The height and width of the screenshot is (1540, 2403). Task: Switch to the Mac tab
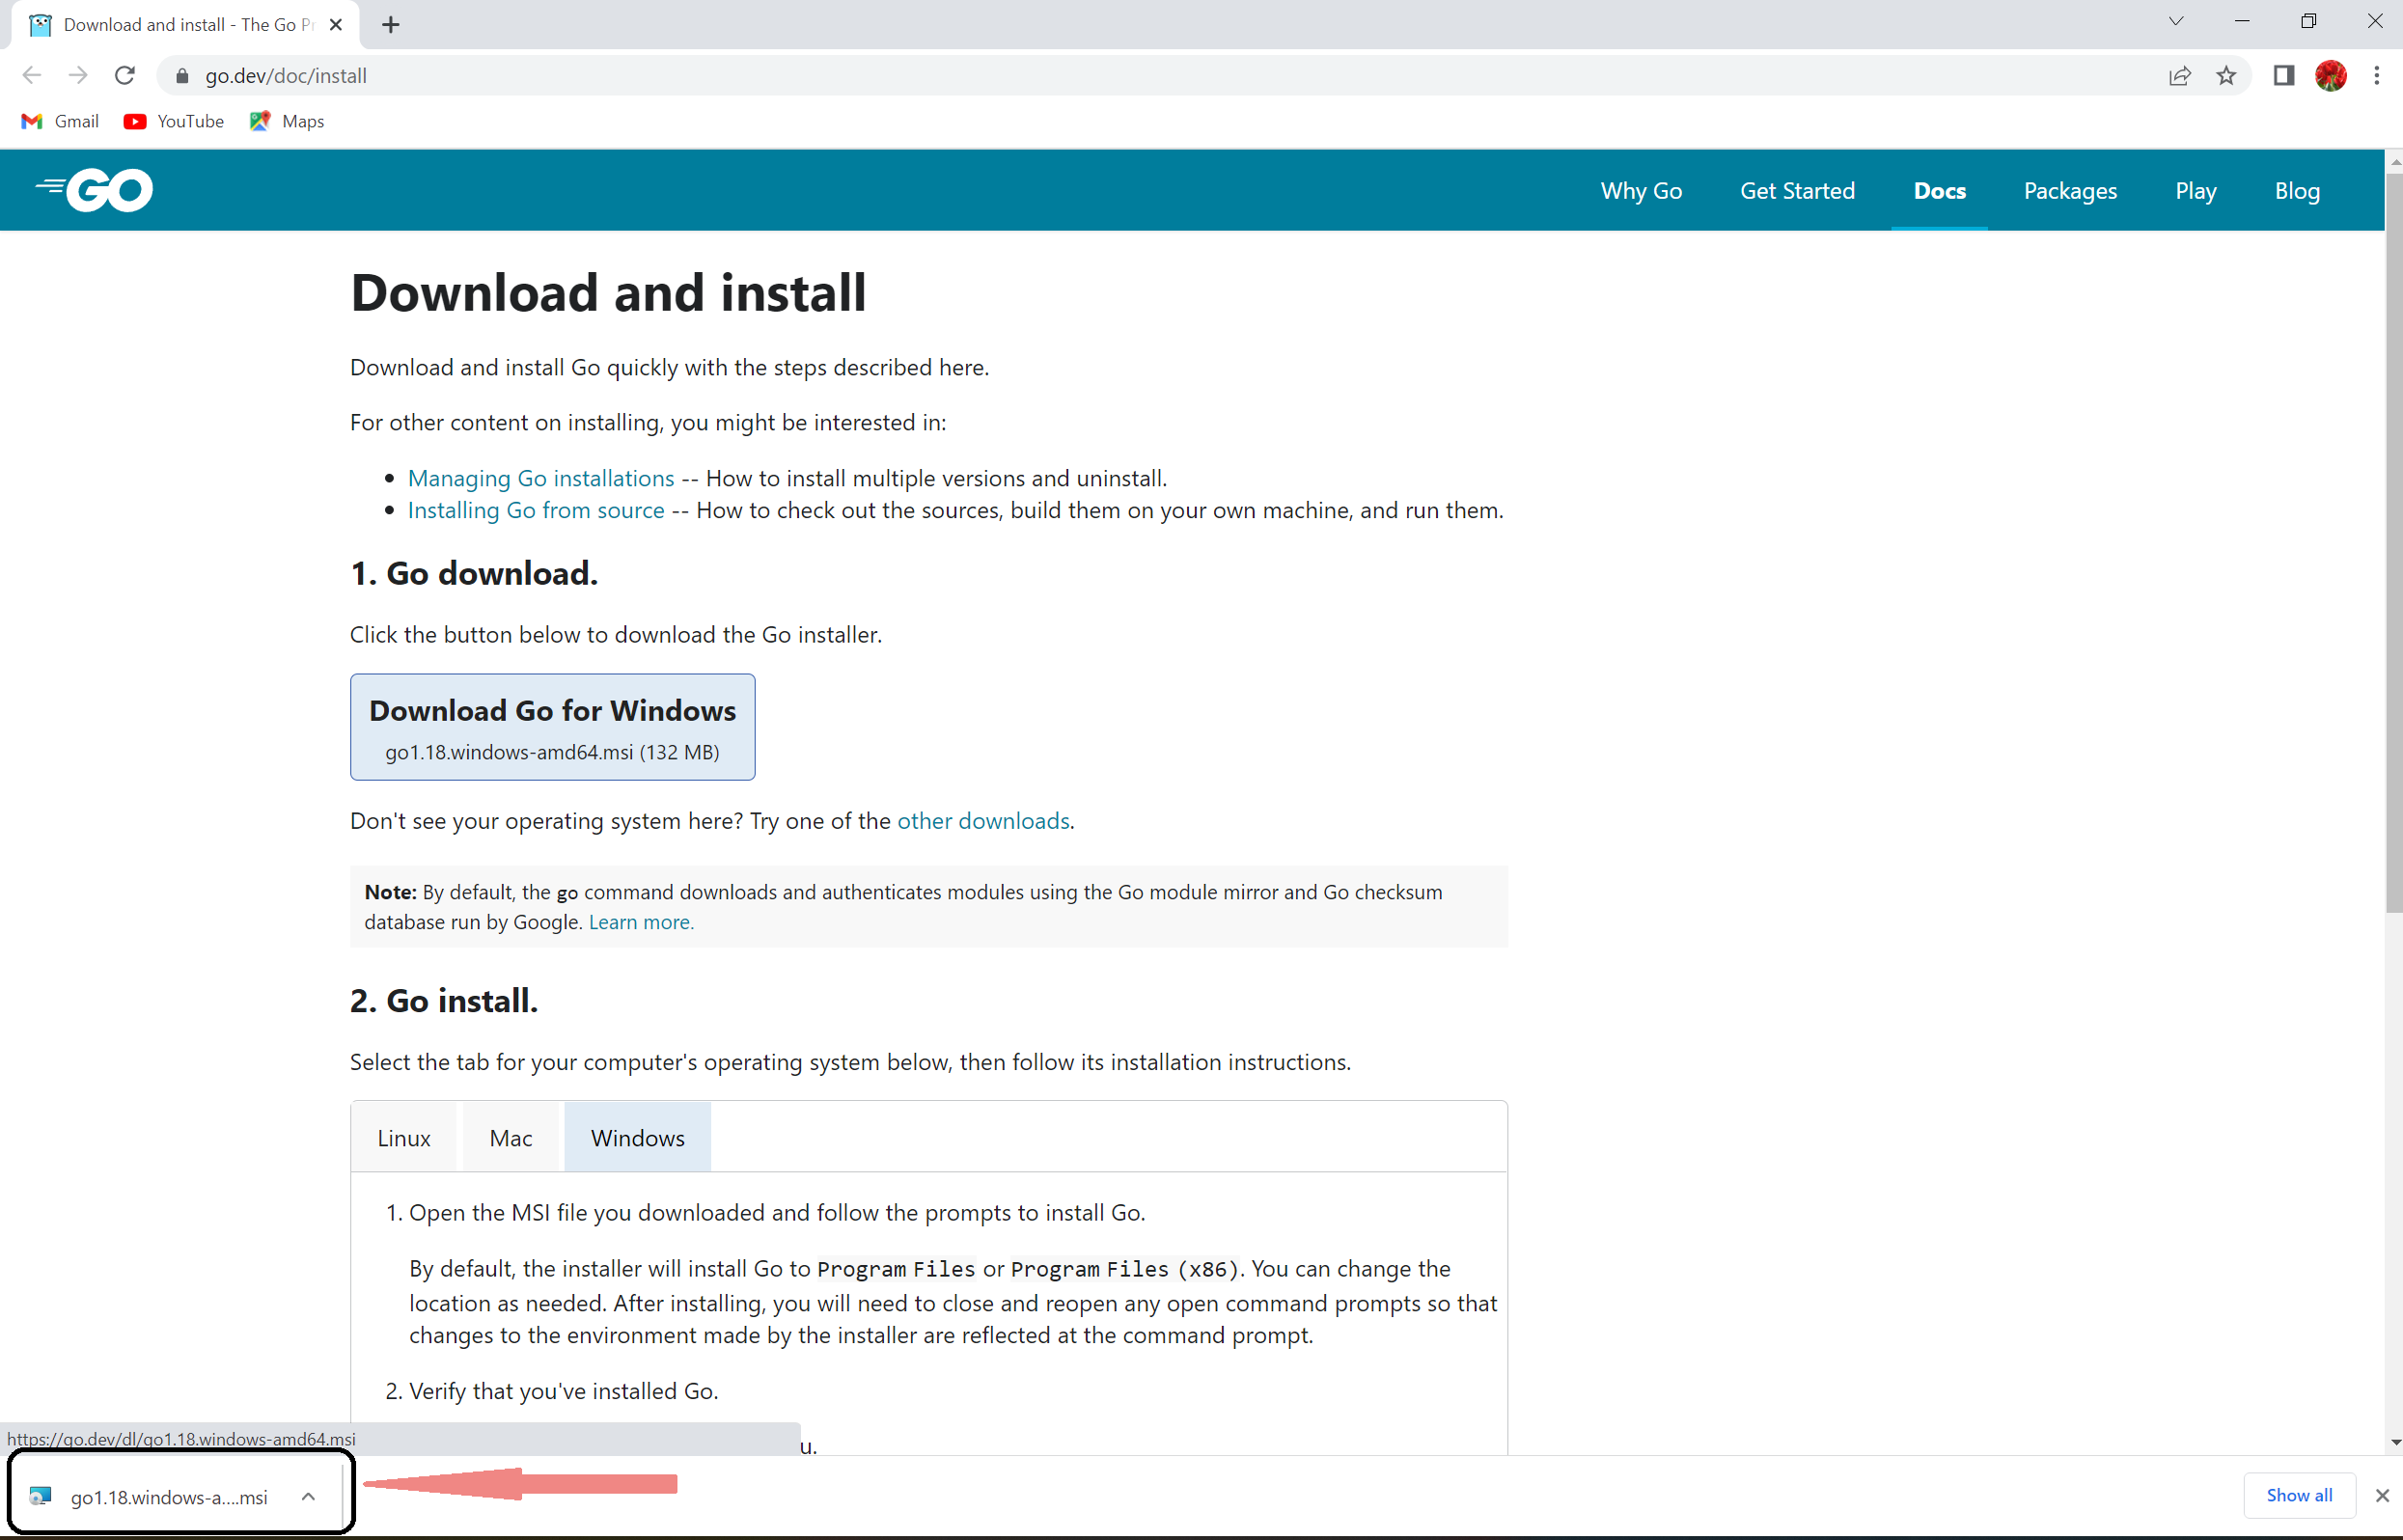pos(511,1138)
